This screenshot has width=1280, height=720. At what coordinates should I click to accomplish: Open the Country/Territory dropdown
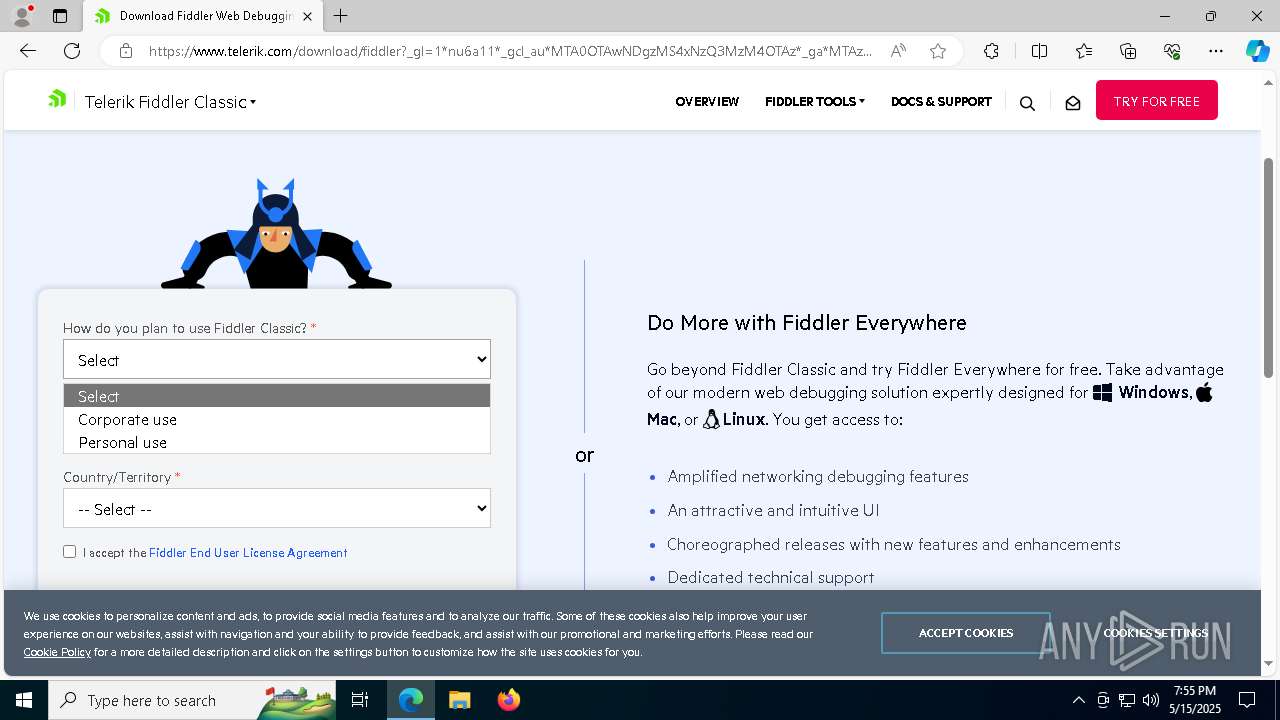[x=277, y=509]
